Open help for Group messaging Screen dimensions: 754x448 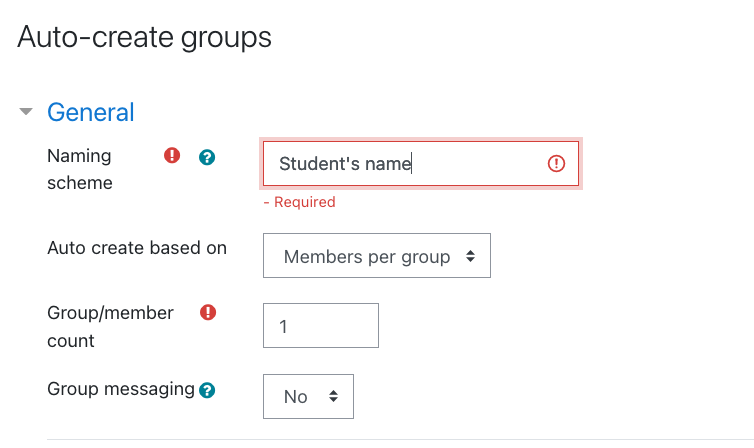click(x=207, y=390)
